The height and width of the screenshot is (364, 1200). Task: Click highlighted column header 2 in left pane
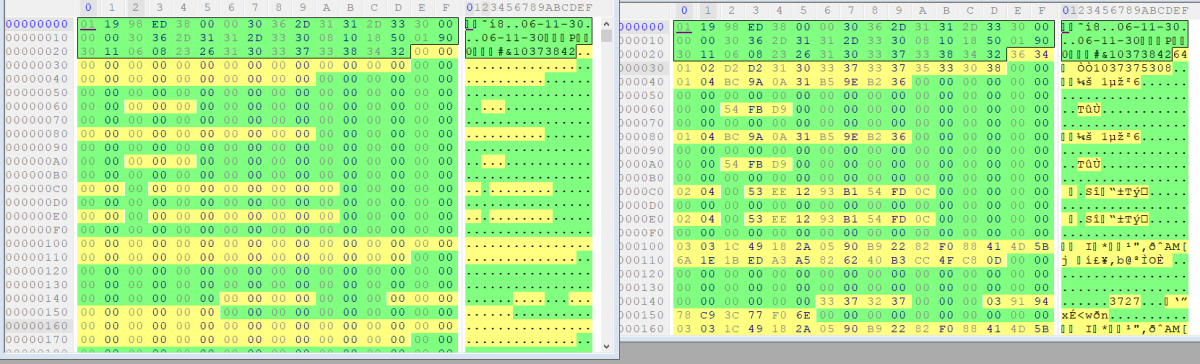tap(135, 8)
